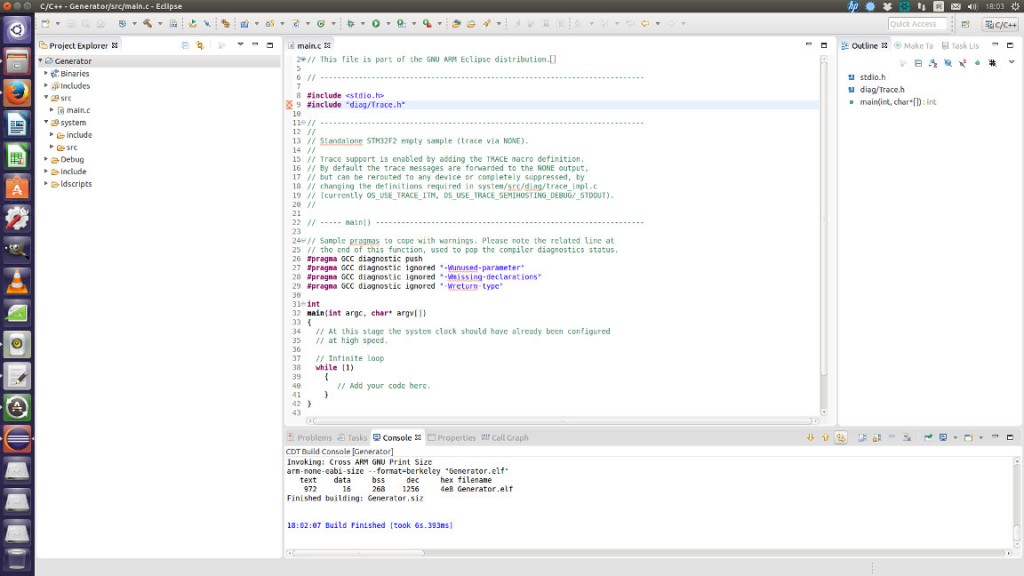
Task: Click the green Run toolbar button
Action: (x=376, y=24)
